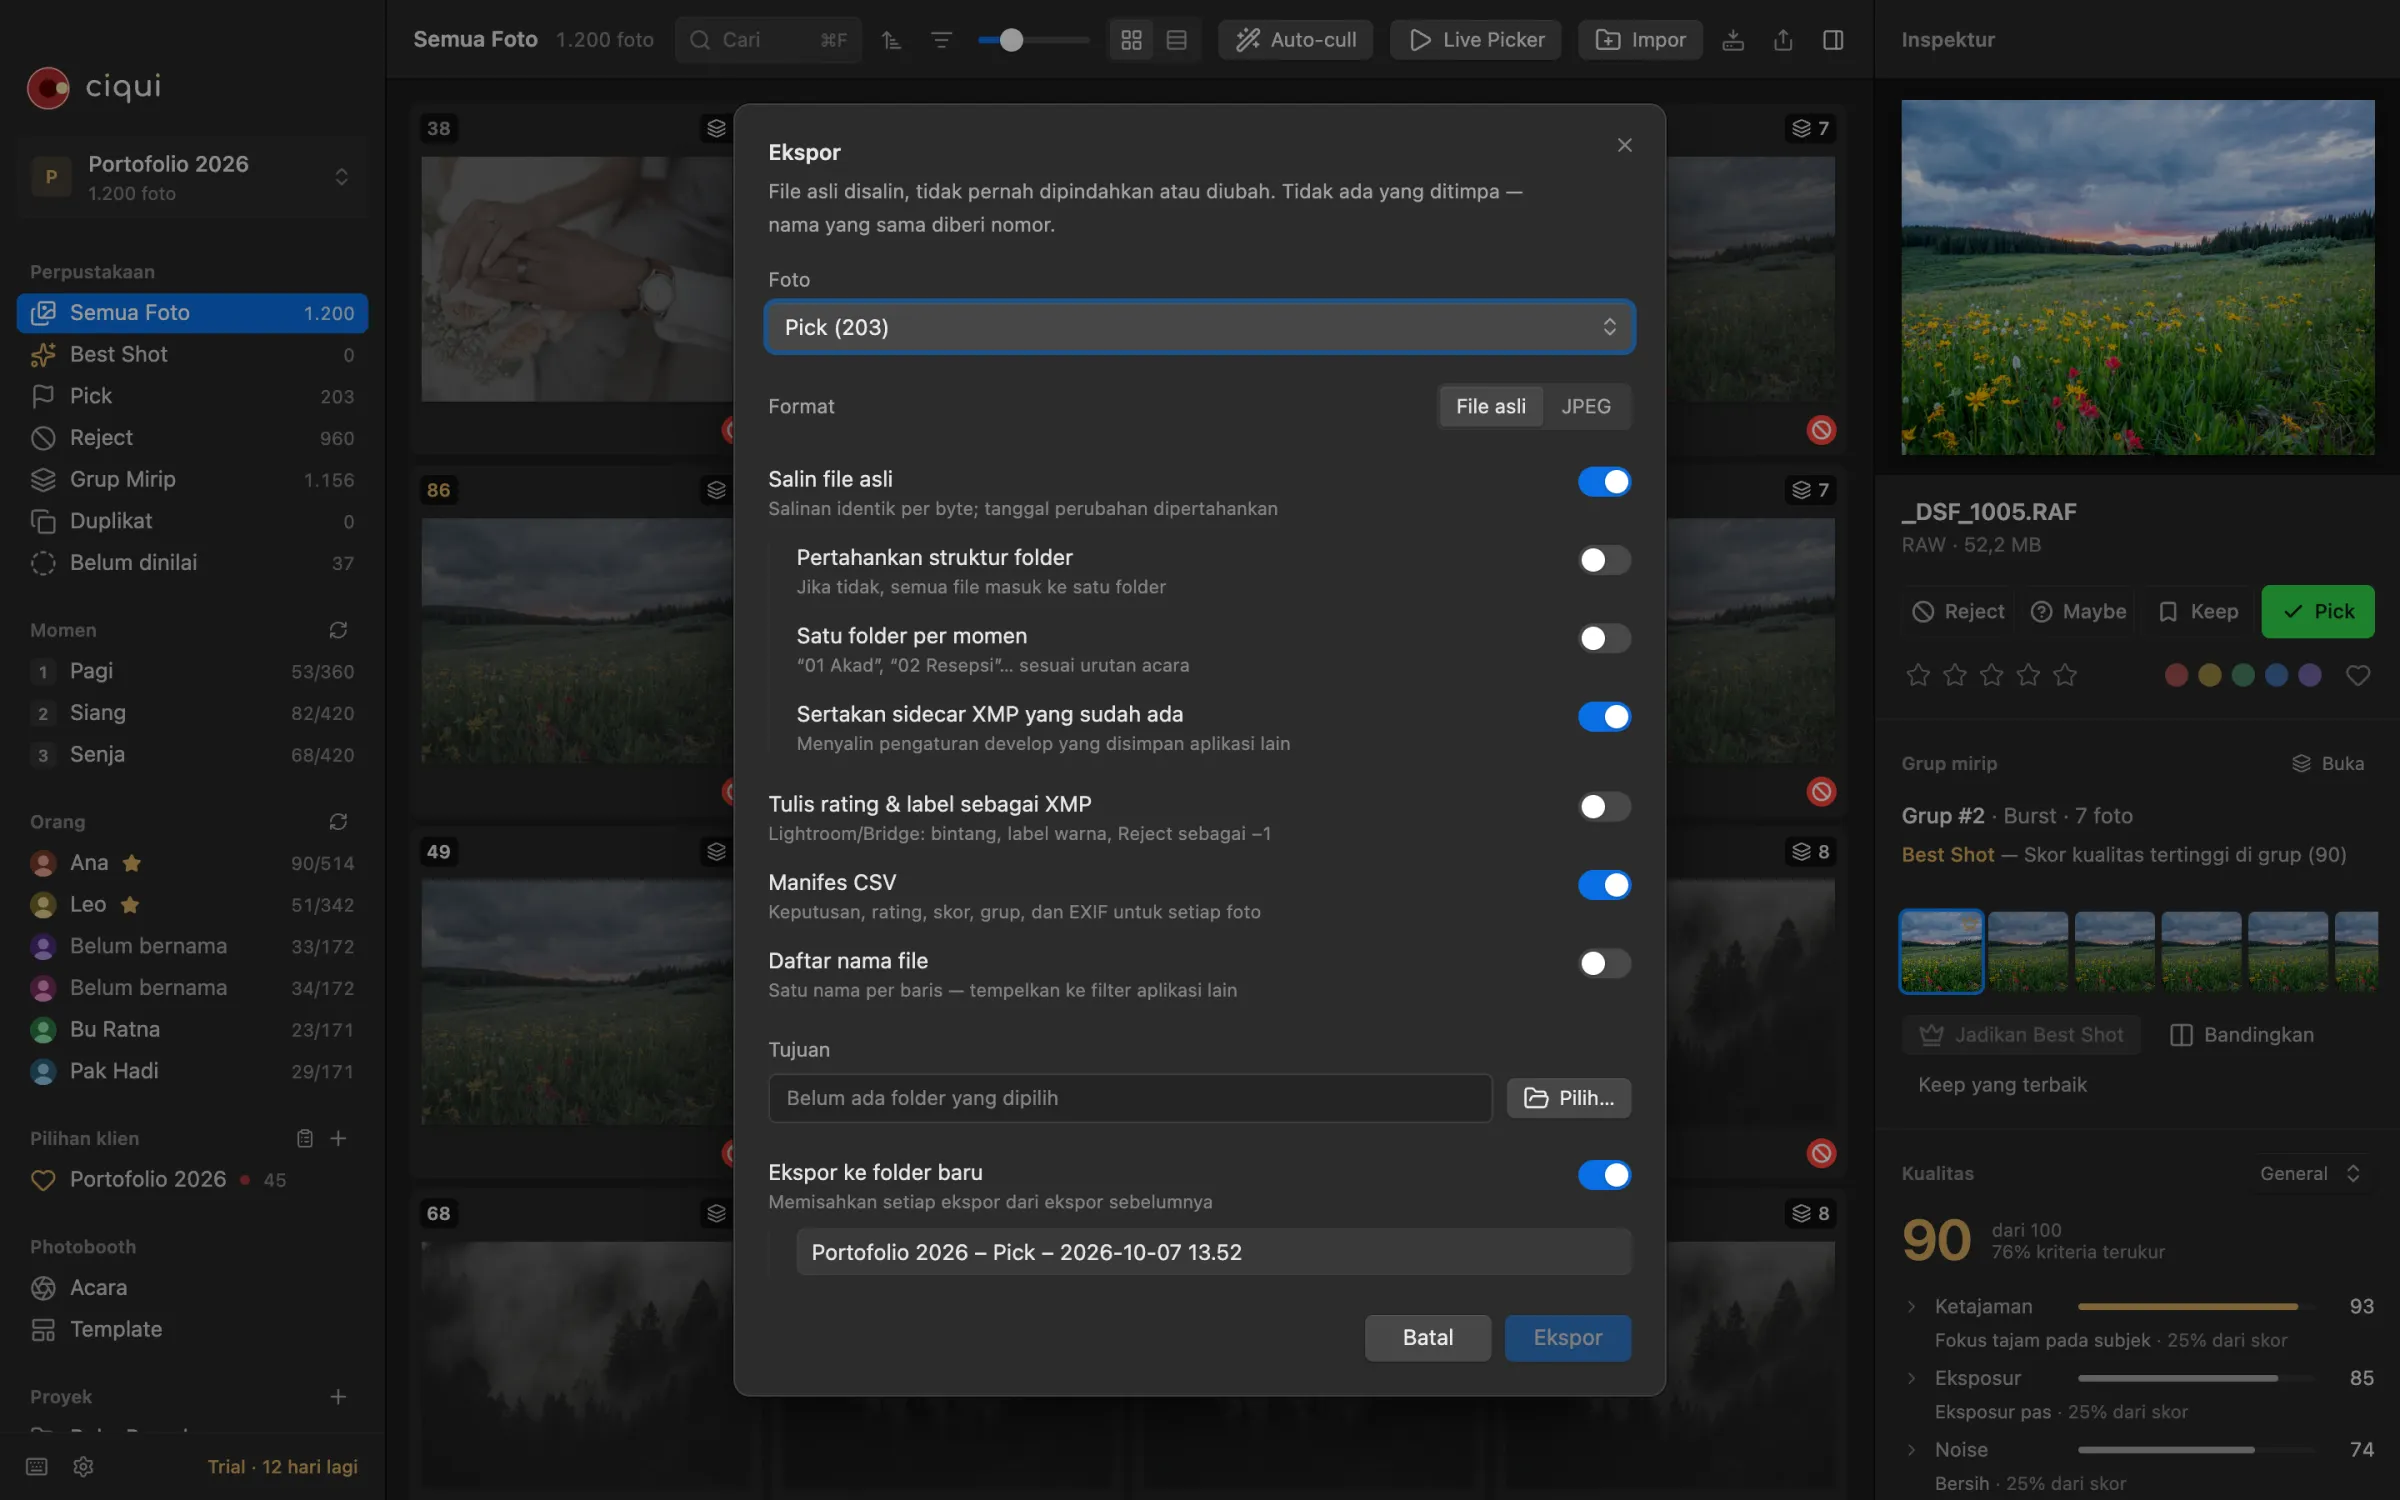Image resolution: width=2400 pixels, height=1500 pixels.
Task: Select the JPEG format tab
Action: (x=1586, y=406)
